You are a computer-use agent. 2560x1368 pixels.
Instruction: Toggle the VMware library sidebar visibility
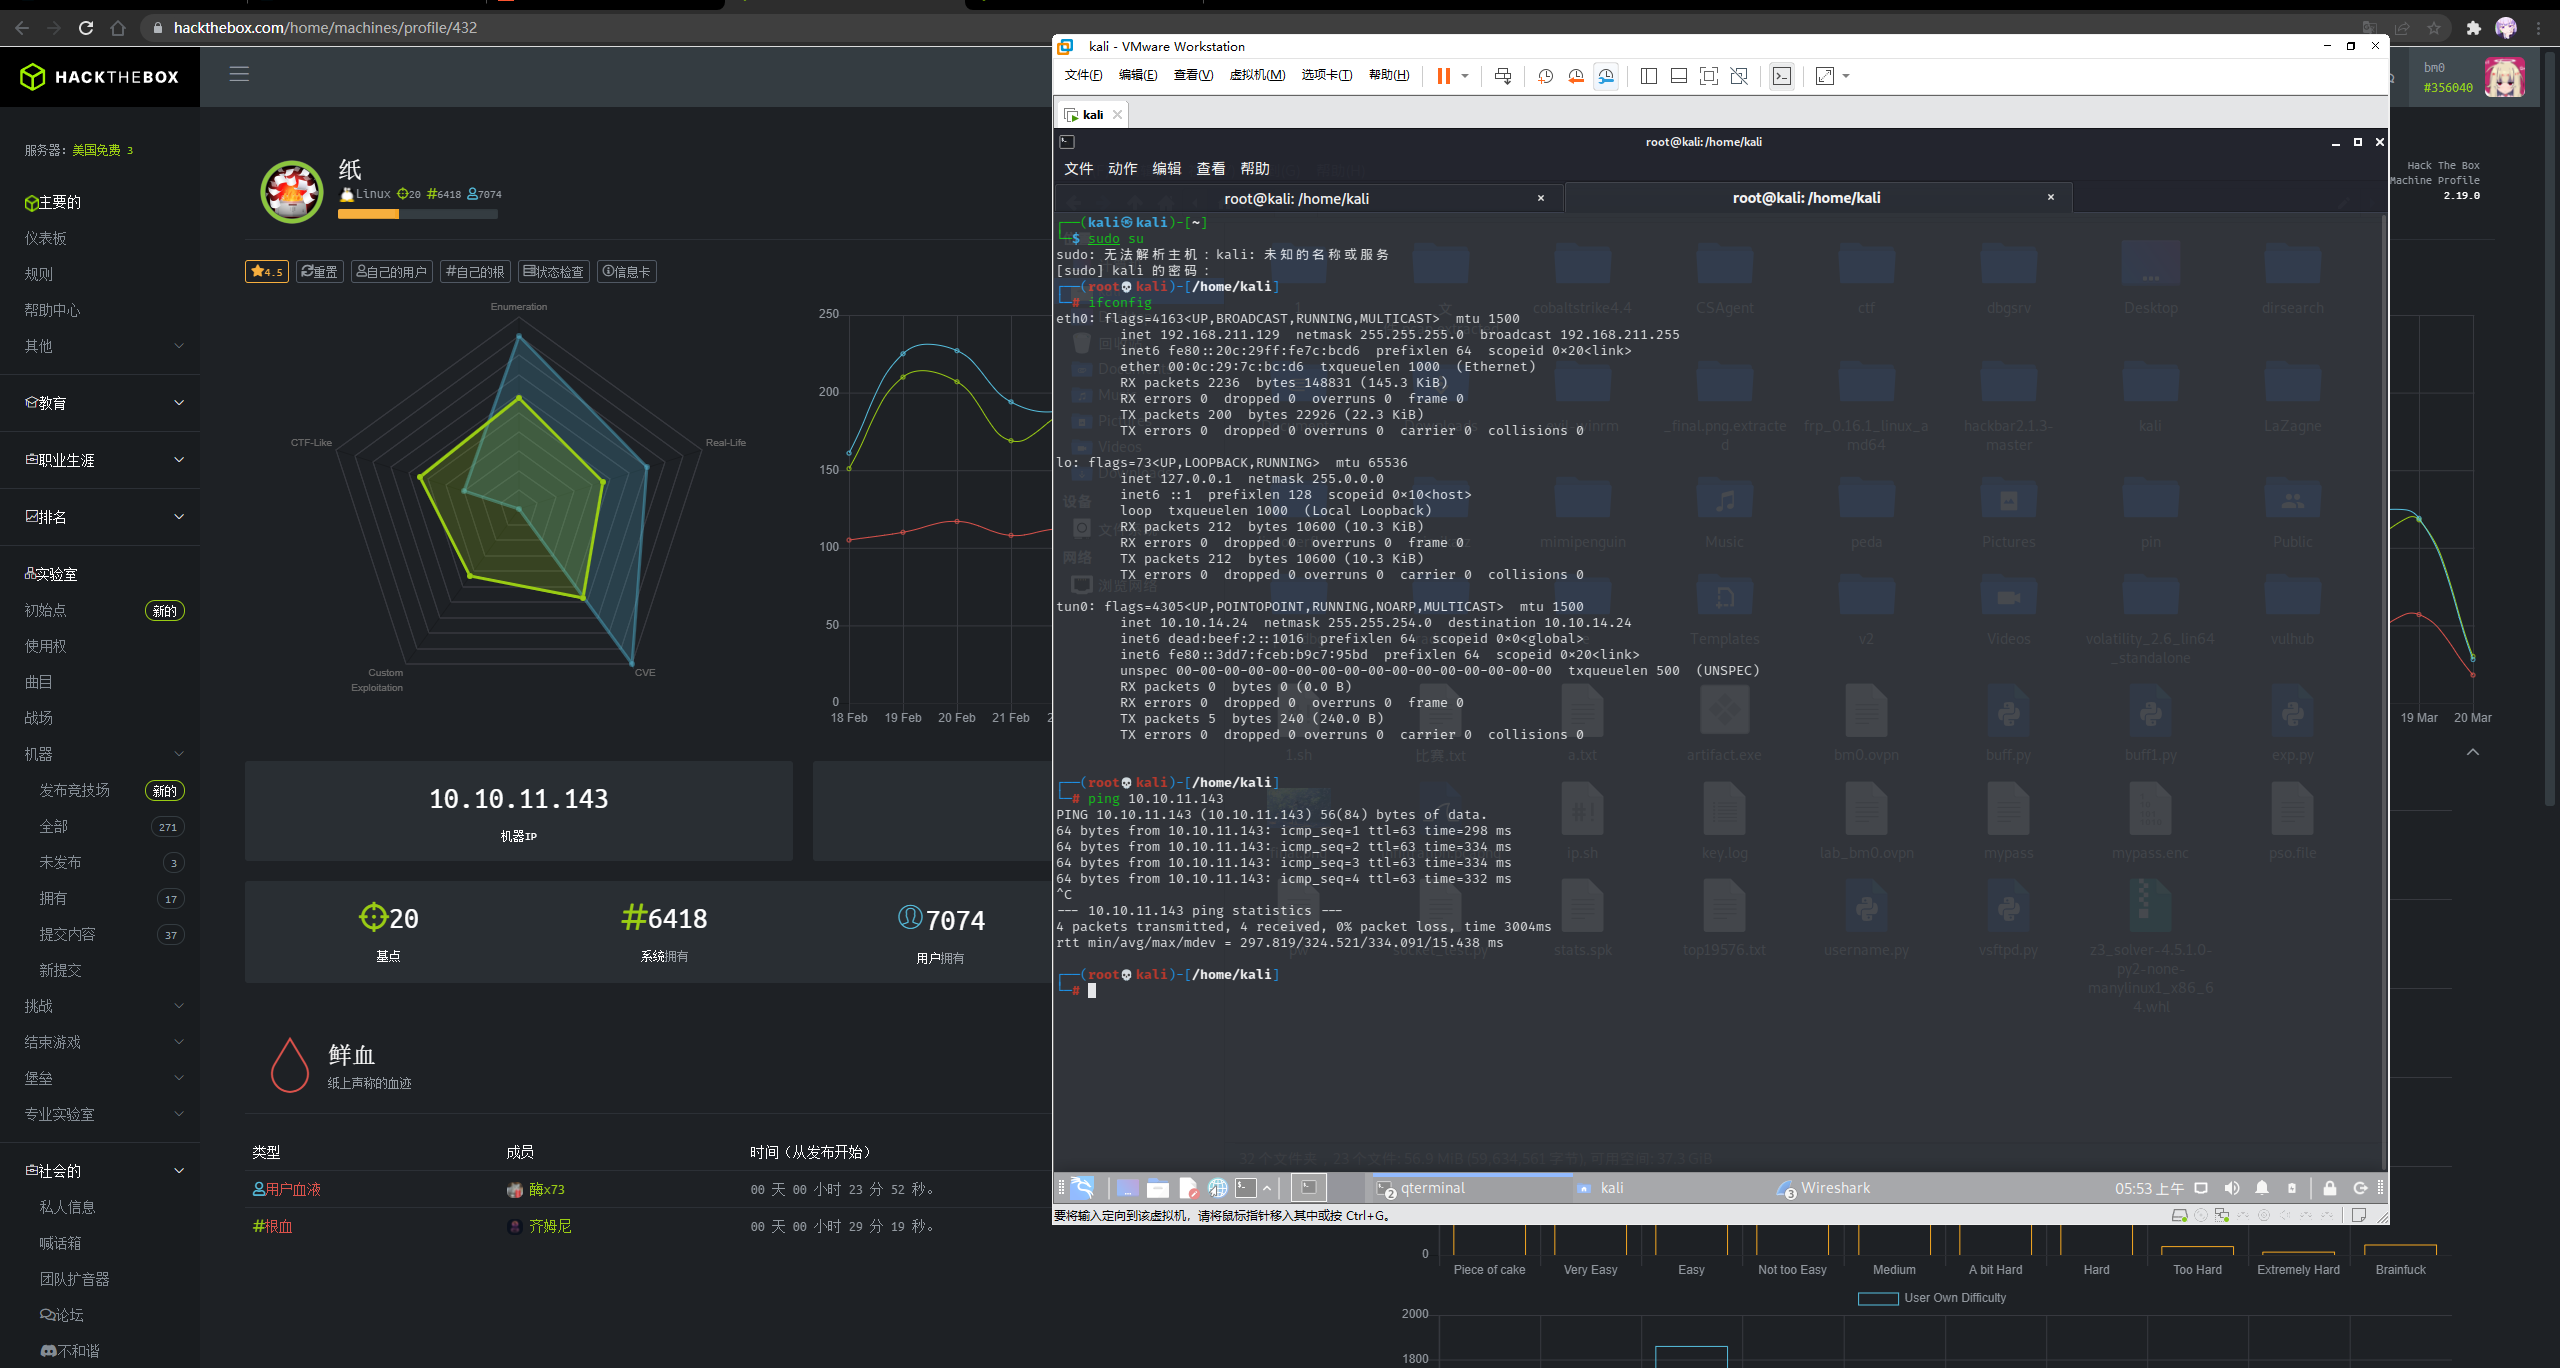coord(1650,76)
